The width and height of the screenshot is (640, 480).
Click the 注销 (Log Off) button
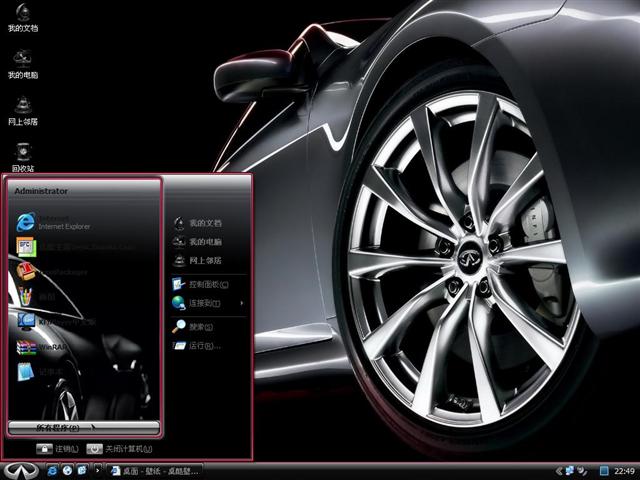click(x=58, y=449)
